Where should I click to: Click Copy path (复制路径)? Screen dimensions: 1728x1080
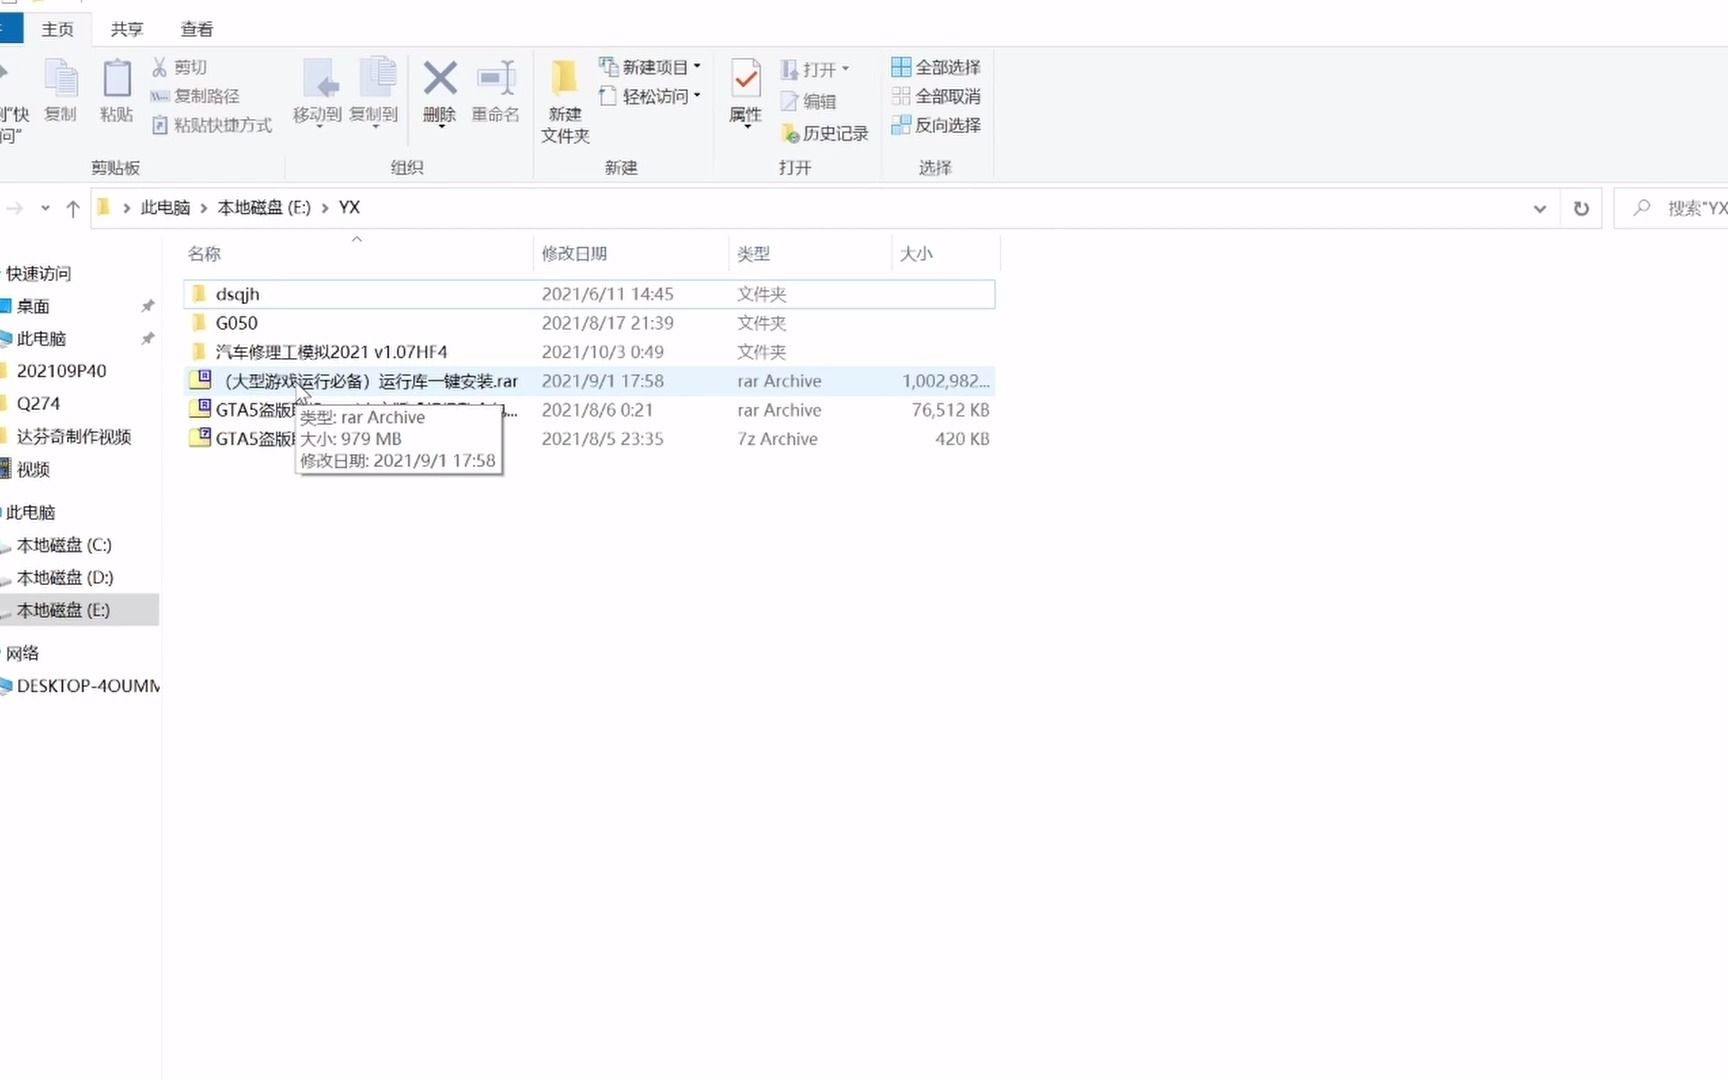pyautogui.click(x=195, y=96)
